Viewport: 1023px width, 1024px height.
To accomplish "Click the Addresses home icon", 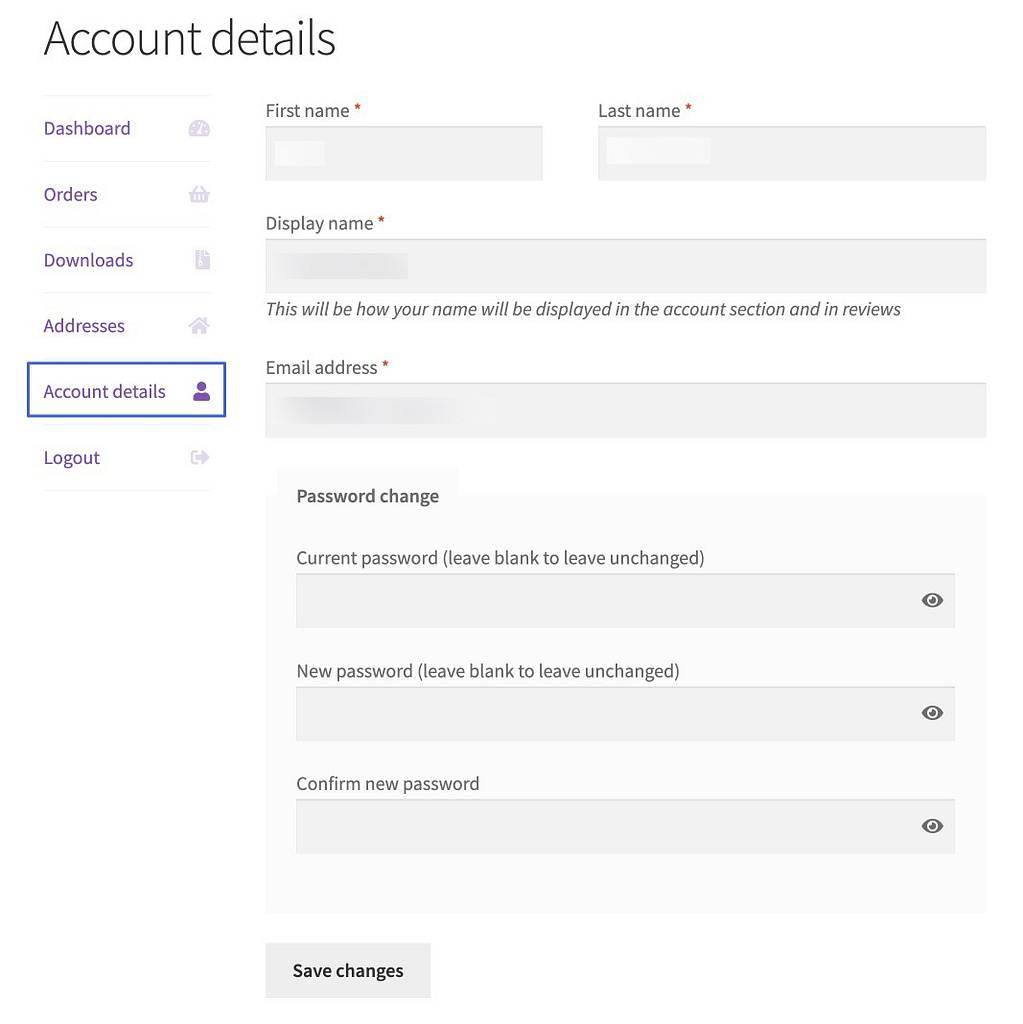I will pyautogui.click(x=199, y=325).
